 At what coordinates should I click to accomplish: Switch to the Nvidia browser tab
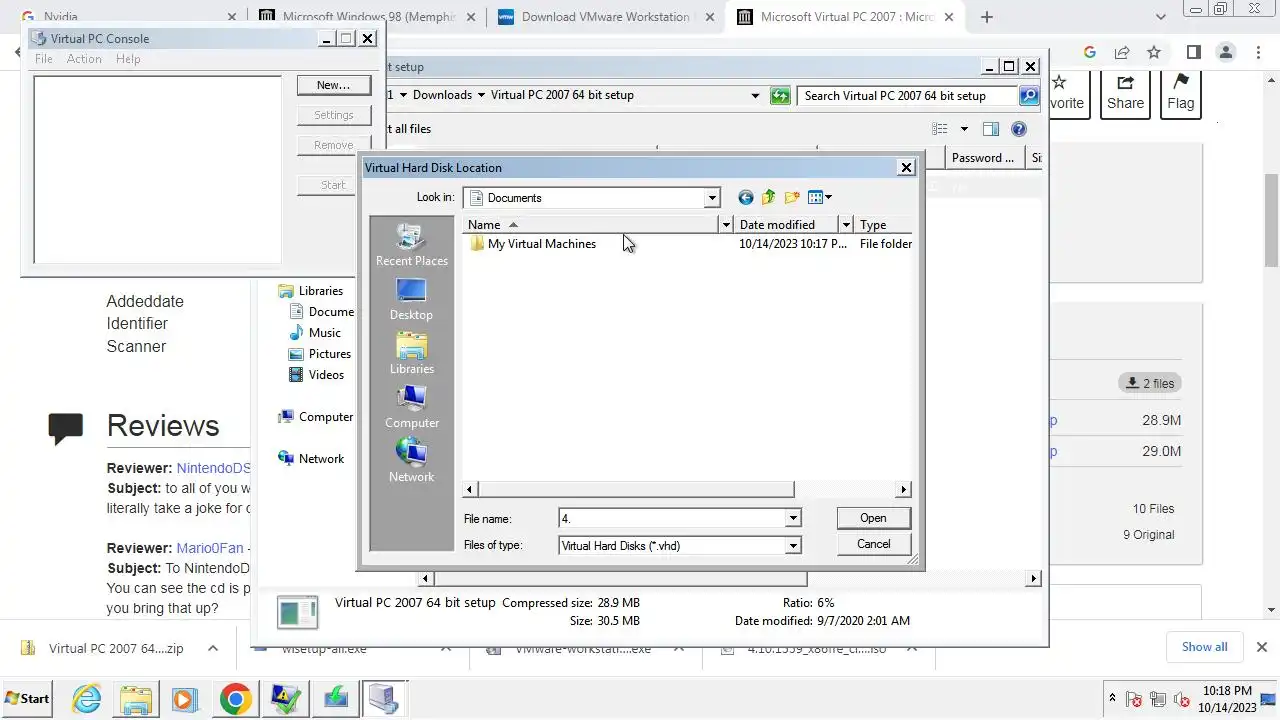click(x=129, y=17)
